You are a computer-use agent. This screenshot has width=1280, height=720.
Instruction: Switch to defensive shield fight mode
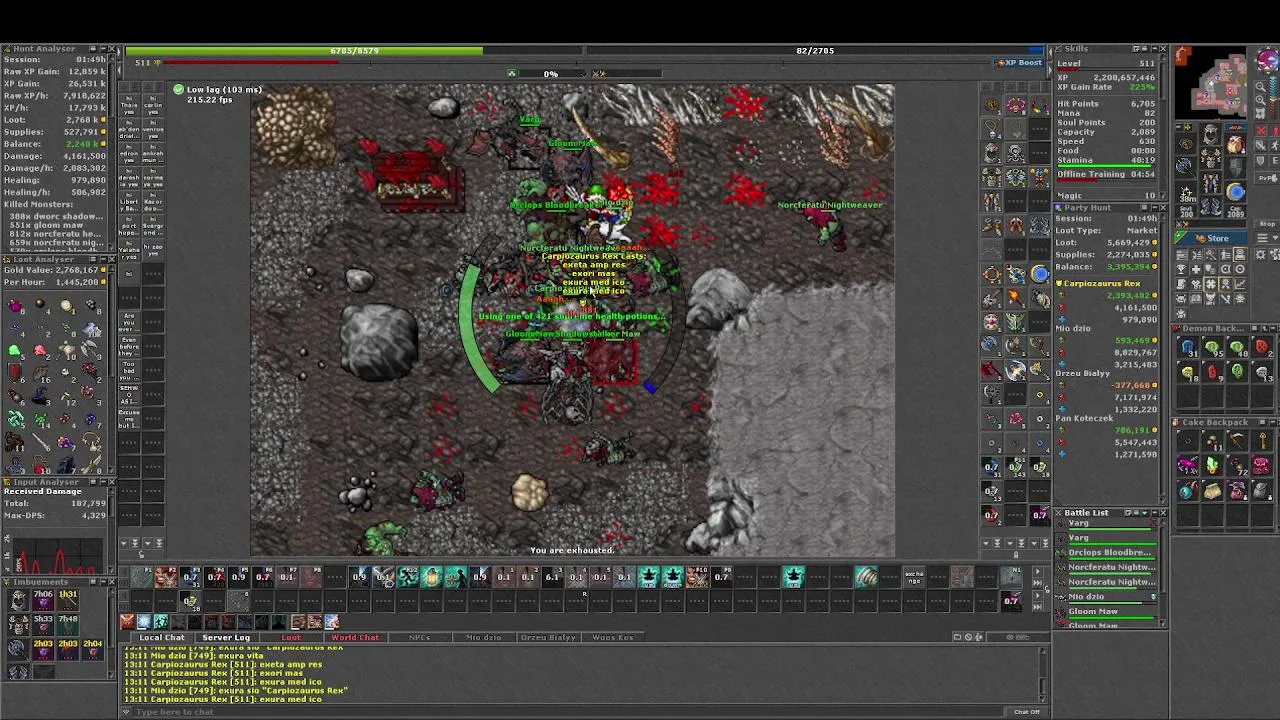coord(1261,160)
